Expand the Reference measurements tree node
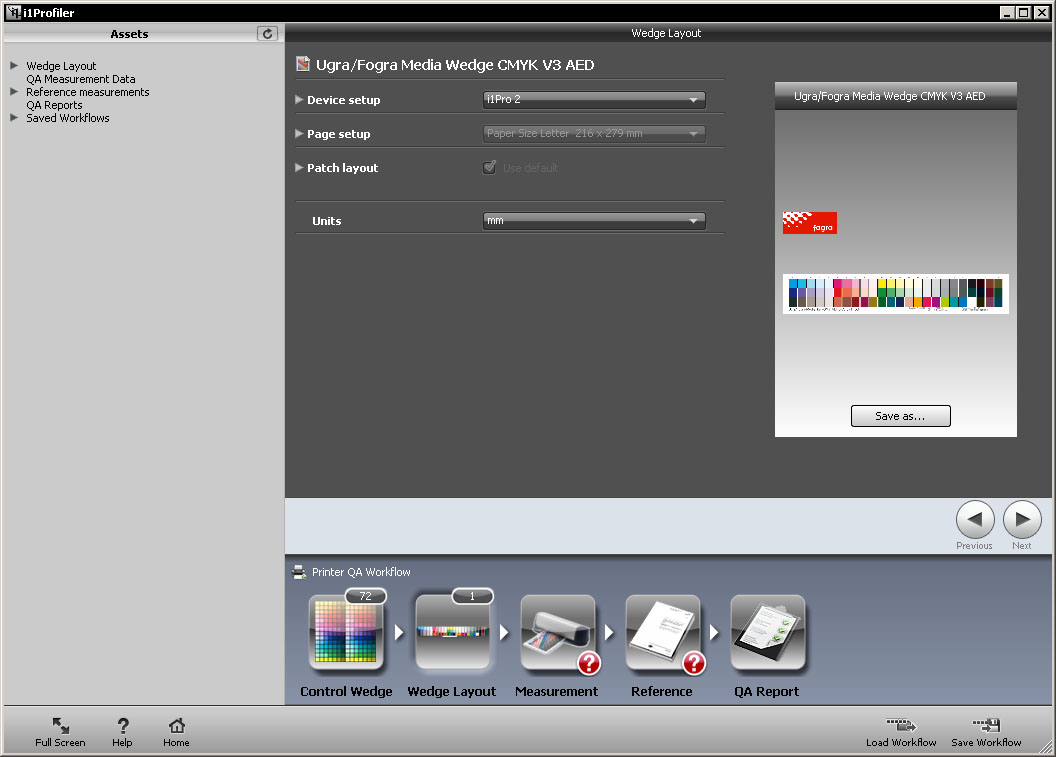1056x757 pixels. (13, 92)
